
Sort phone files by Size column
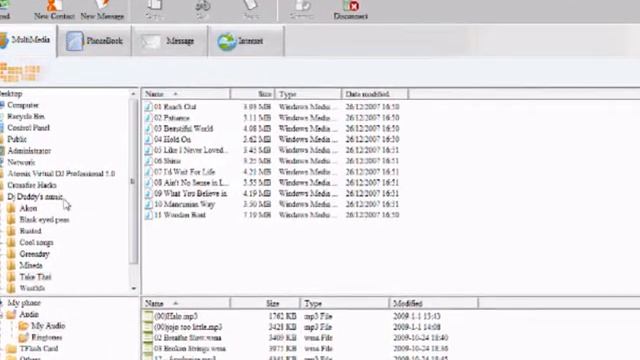[265, 303]
